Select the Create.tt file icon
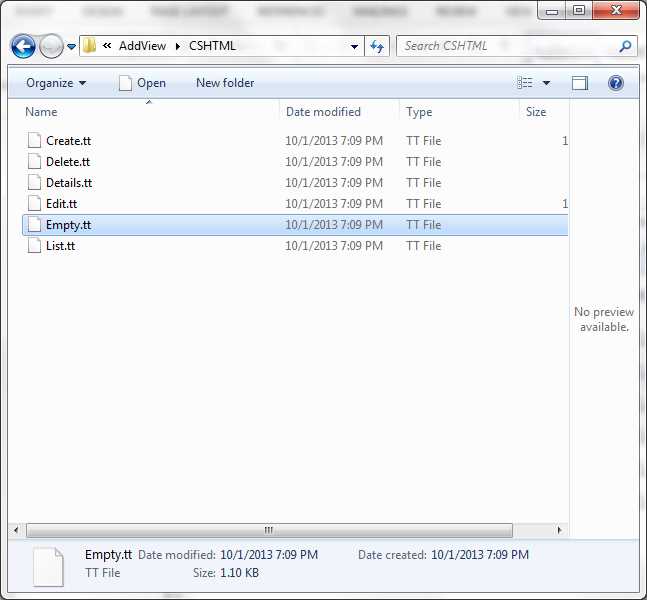Viewport: 647px width, 600px height. click(34, 140)
